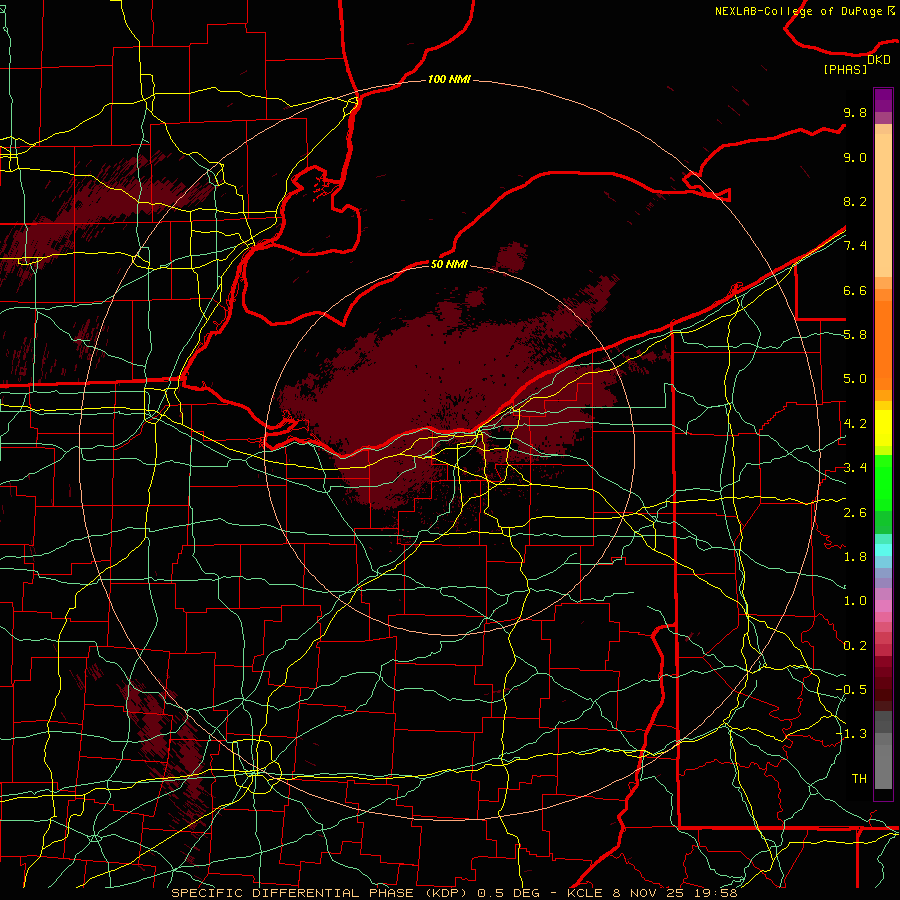Click the -0.5 value on the color scale
900x900 pixels.
[851, 690]
